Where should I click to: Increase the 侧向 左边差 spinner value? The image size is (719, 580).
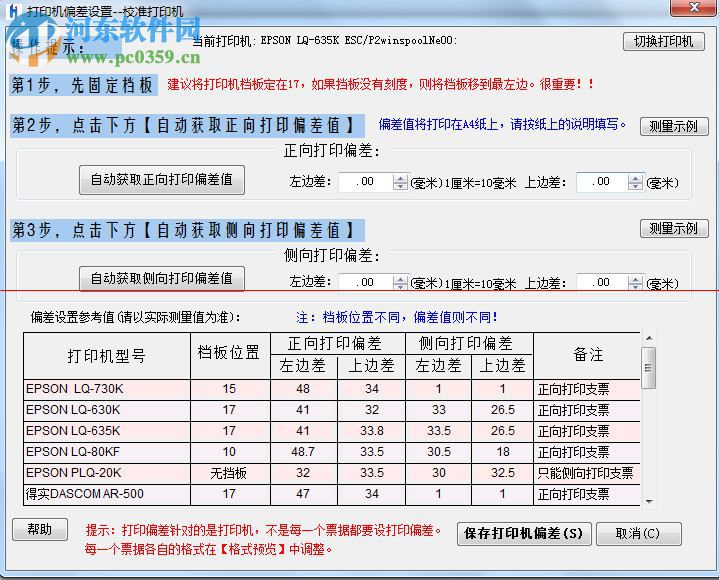(x=400, y=279)
